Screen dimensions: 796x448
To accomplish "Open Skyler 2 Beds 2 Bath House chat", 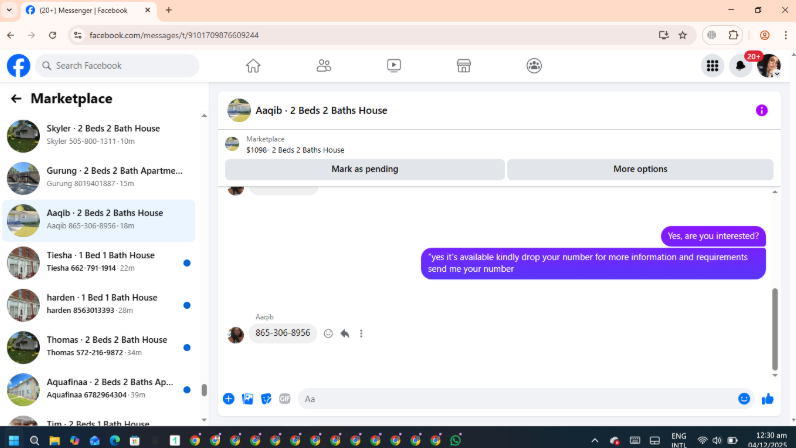I will pos(99,136).
